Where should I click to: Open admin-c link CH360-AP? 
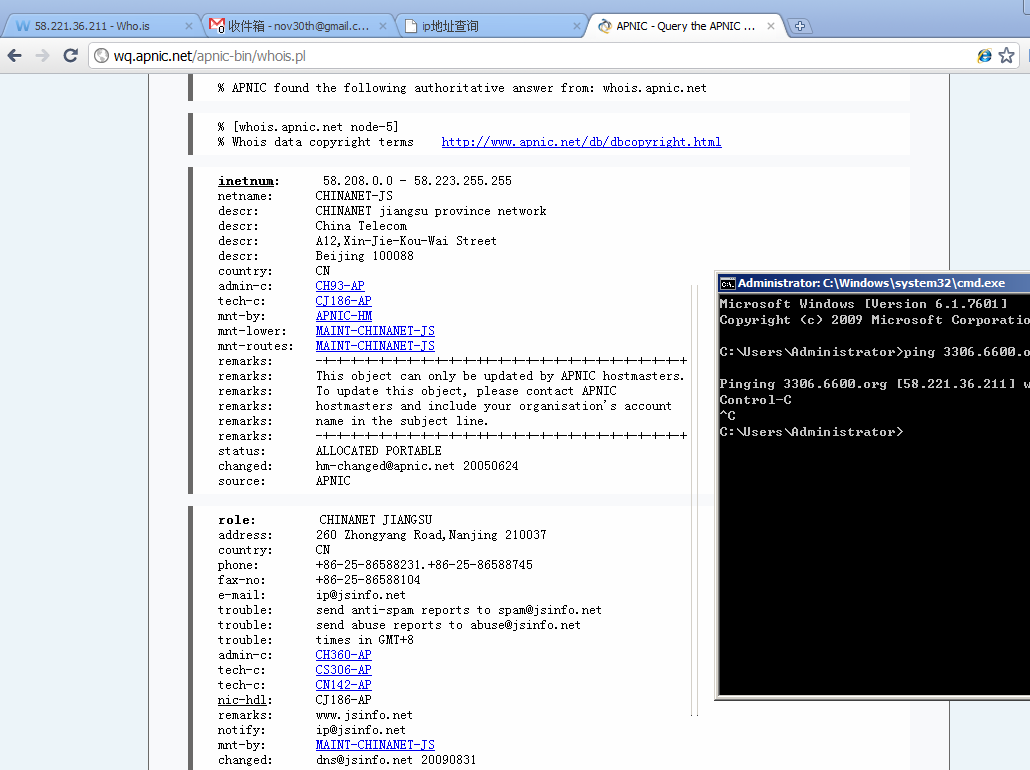[344, 655]
